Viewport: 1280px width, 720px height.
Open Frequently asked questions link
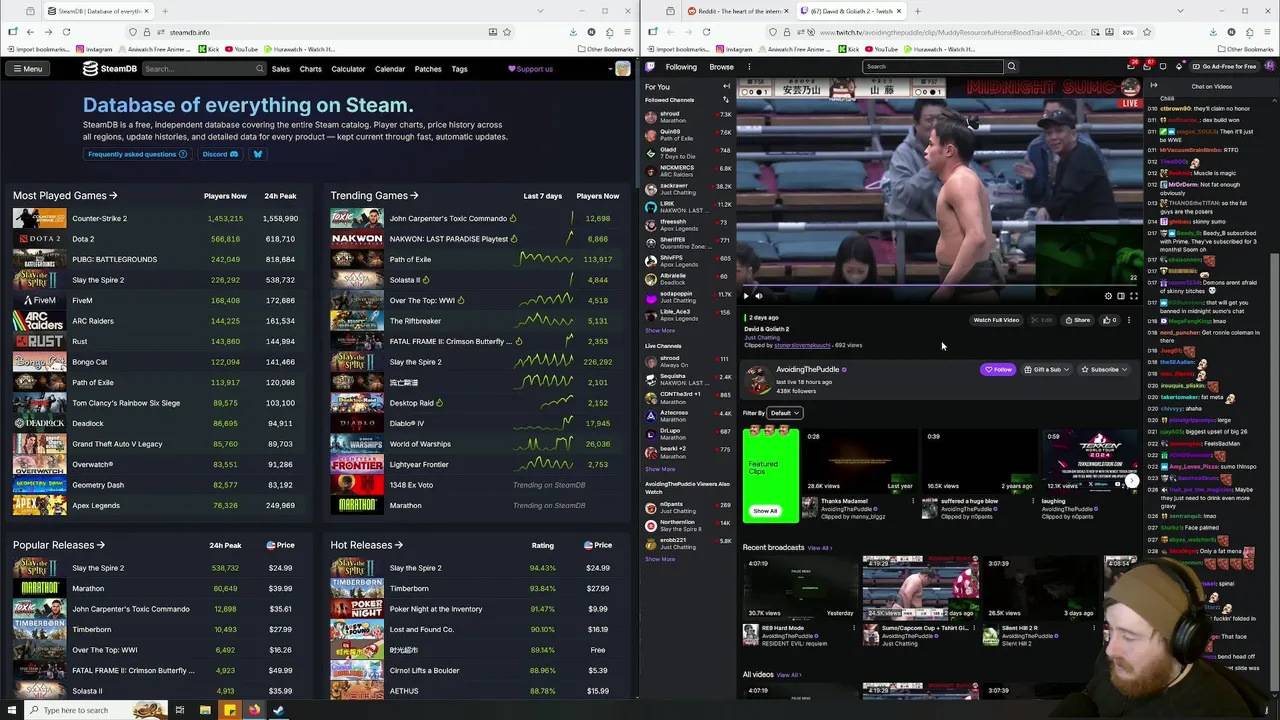[x=137, y=154]
